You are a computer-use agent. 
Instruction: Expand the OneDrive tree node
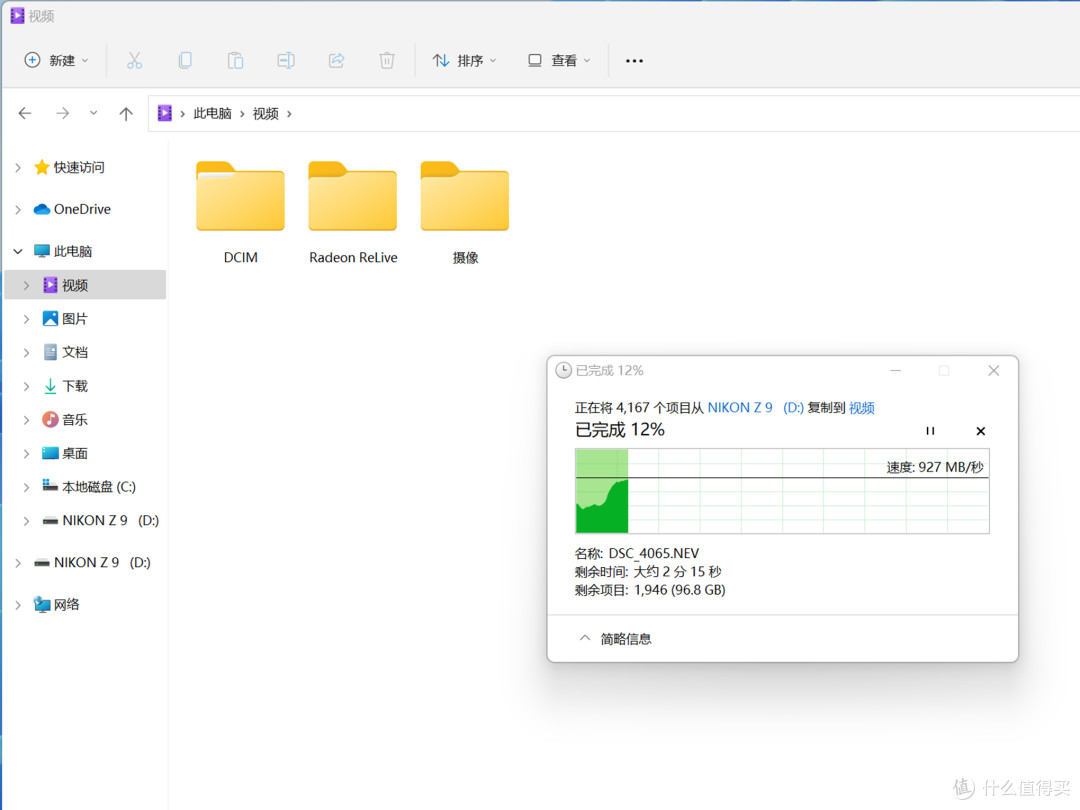(x=18, y=209)
